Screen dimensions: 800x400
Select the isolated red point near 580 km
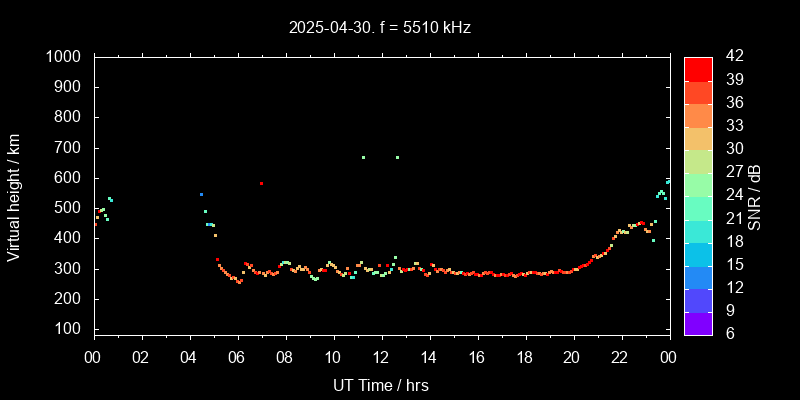click(x=261, y=184)
